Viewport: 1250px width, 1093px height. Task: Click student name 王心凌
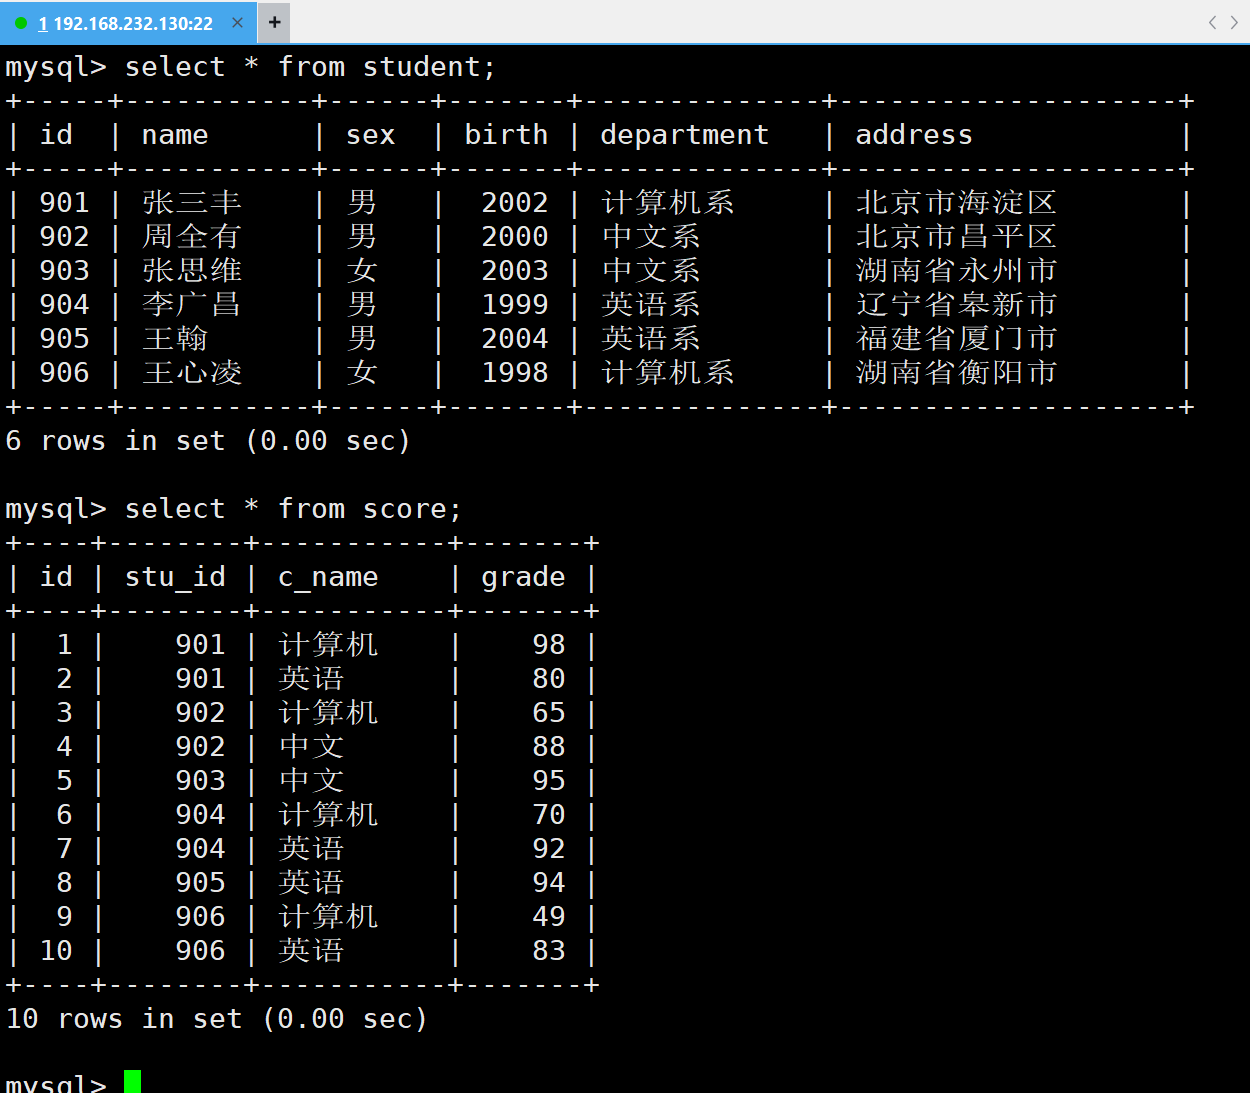(x=192, y=372)
